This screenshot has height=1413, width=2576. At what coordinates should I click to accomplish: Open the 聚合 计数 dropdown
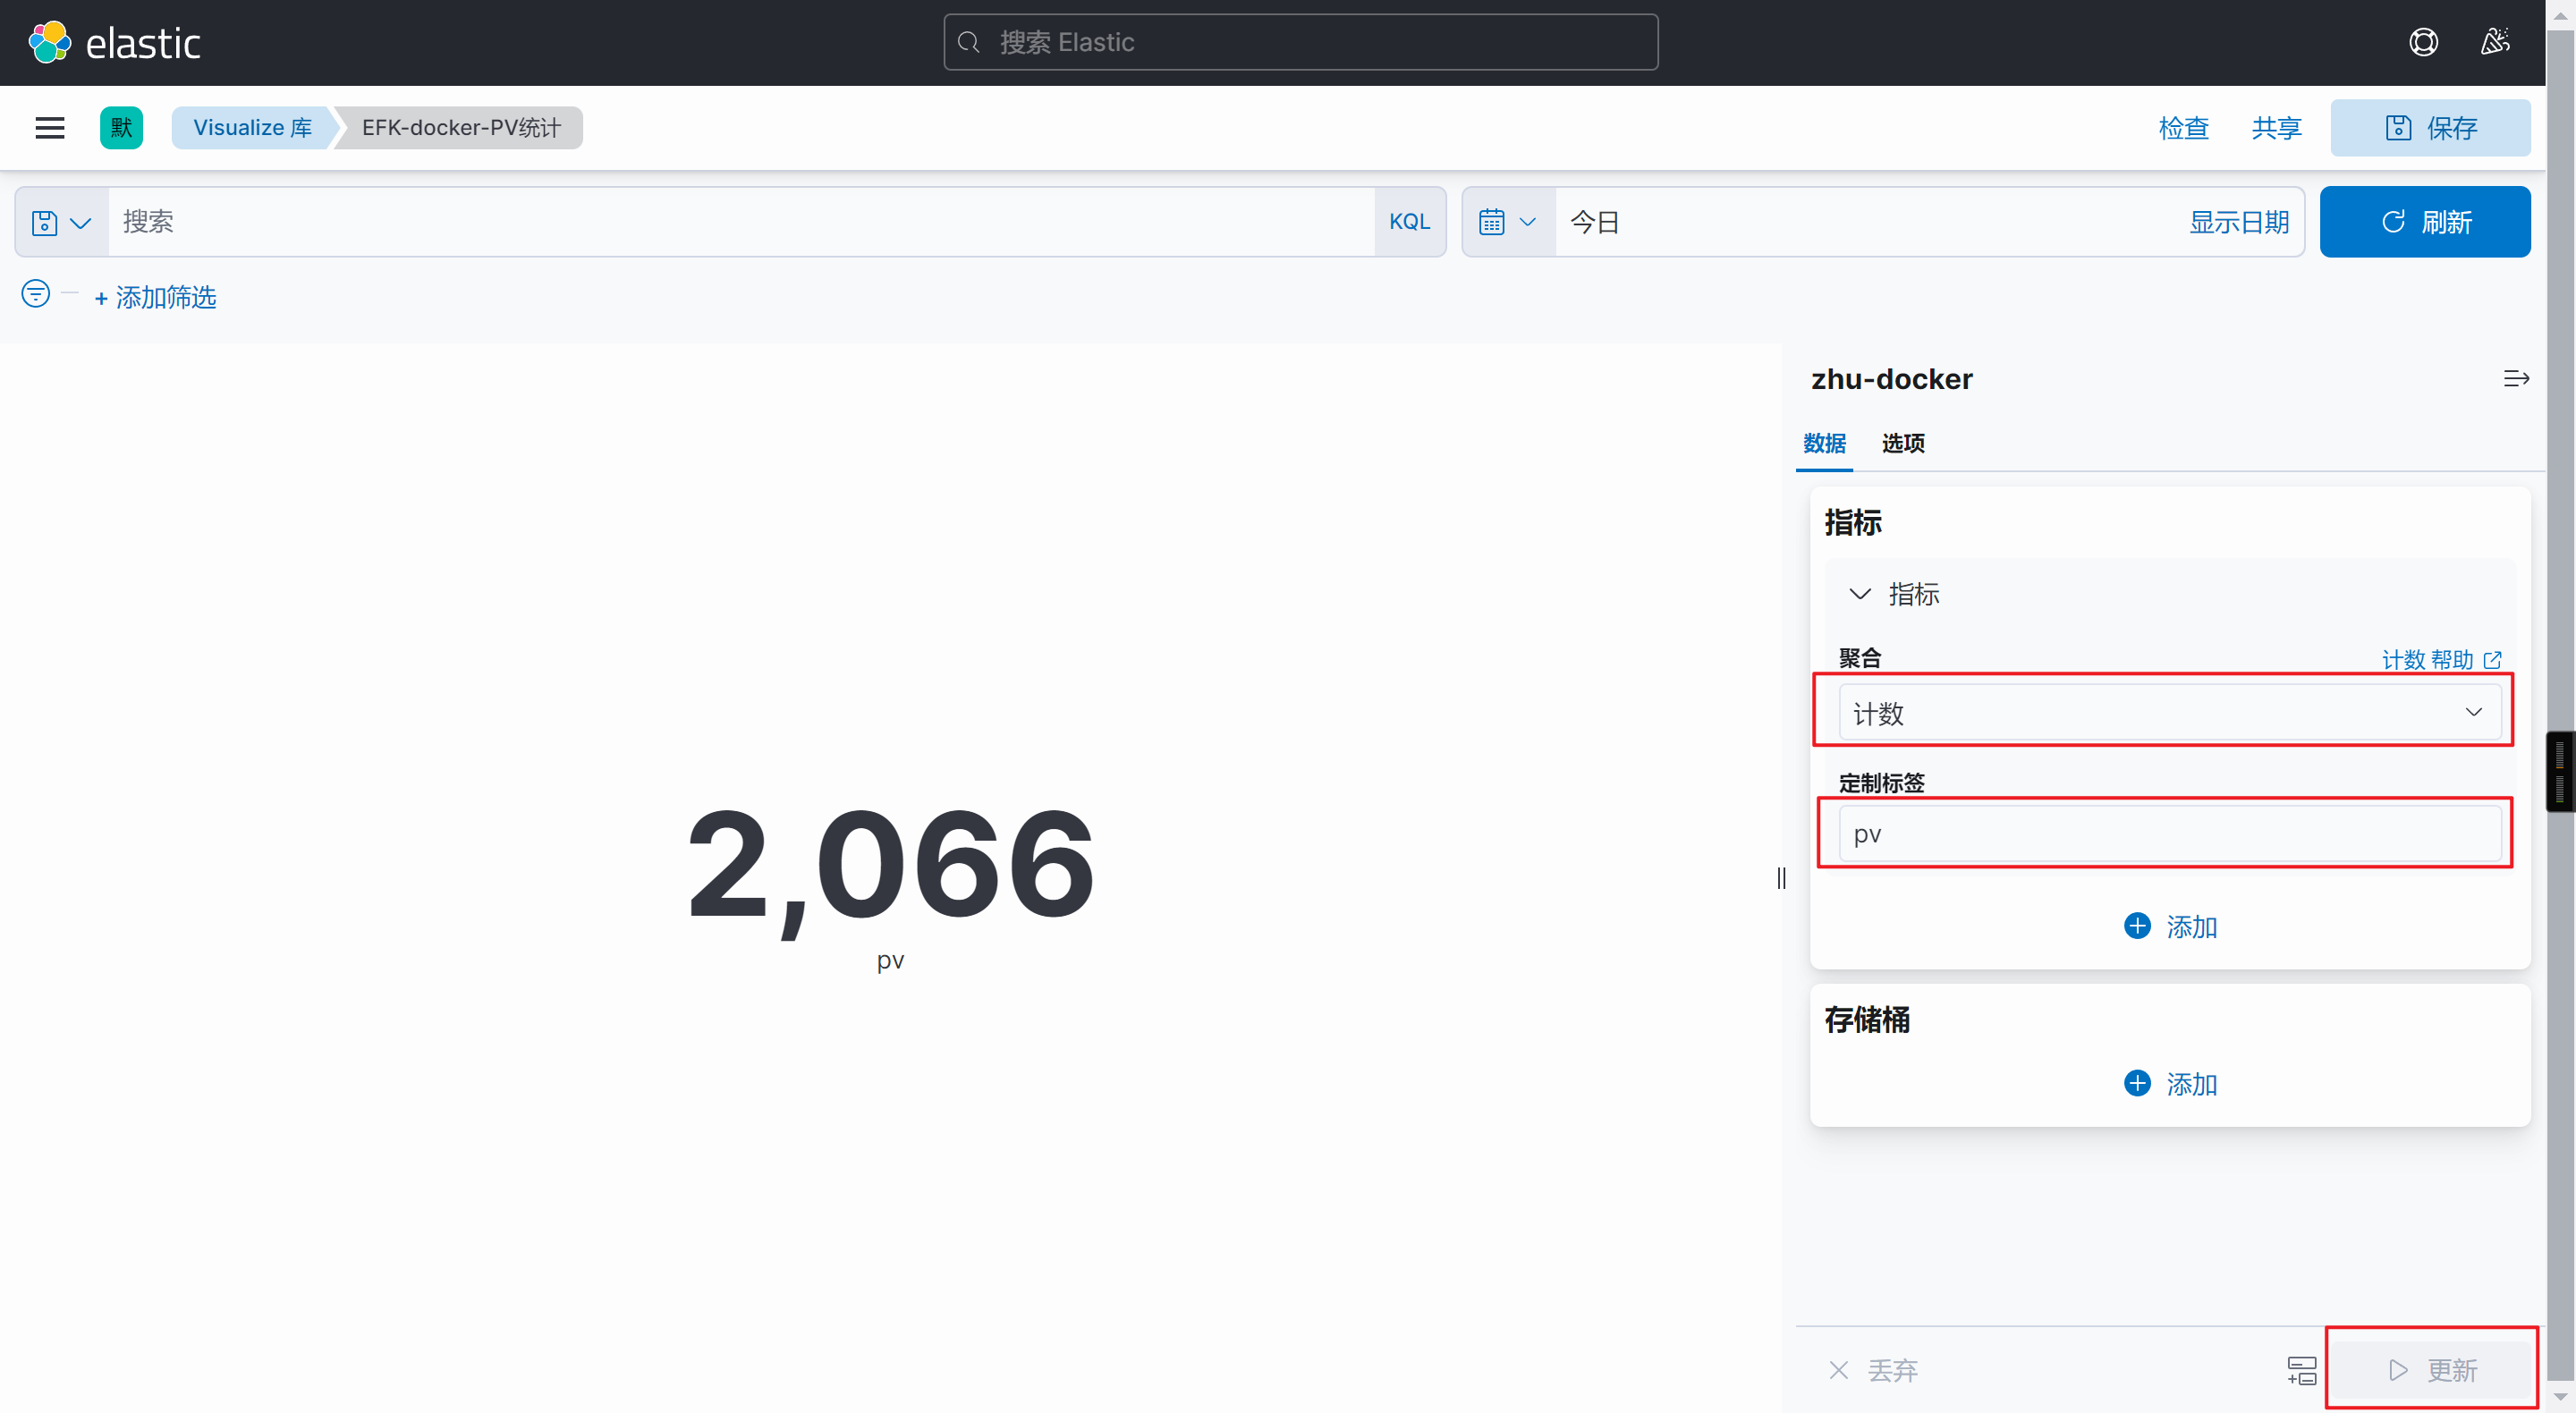[x=2169, y=713]
